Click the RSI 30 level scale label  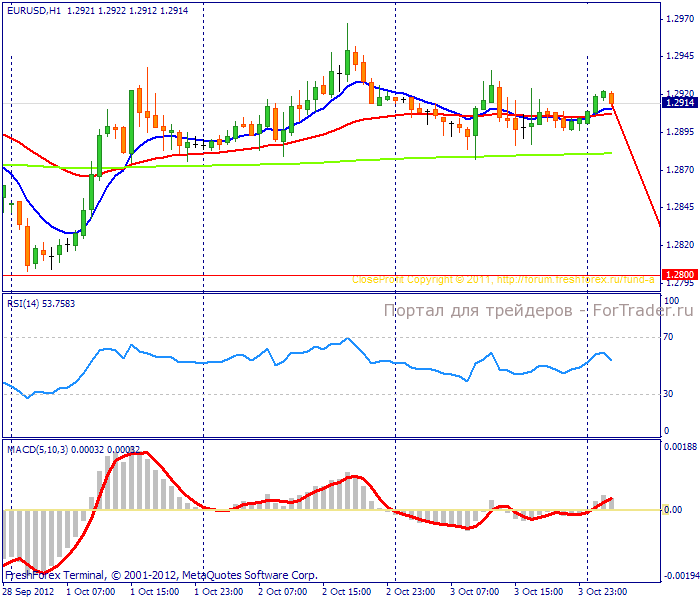point(668,394)
